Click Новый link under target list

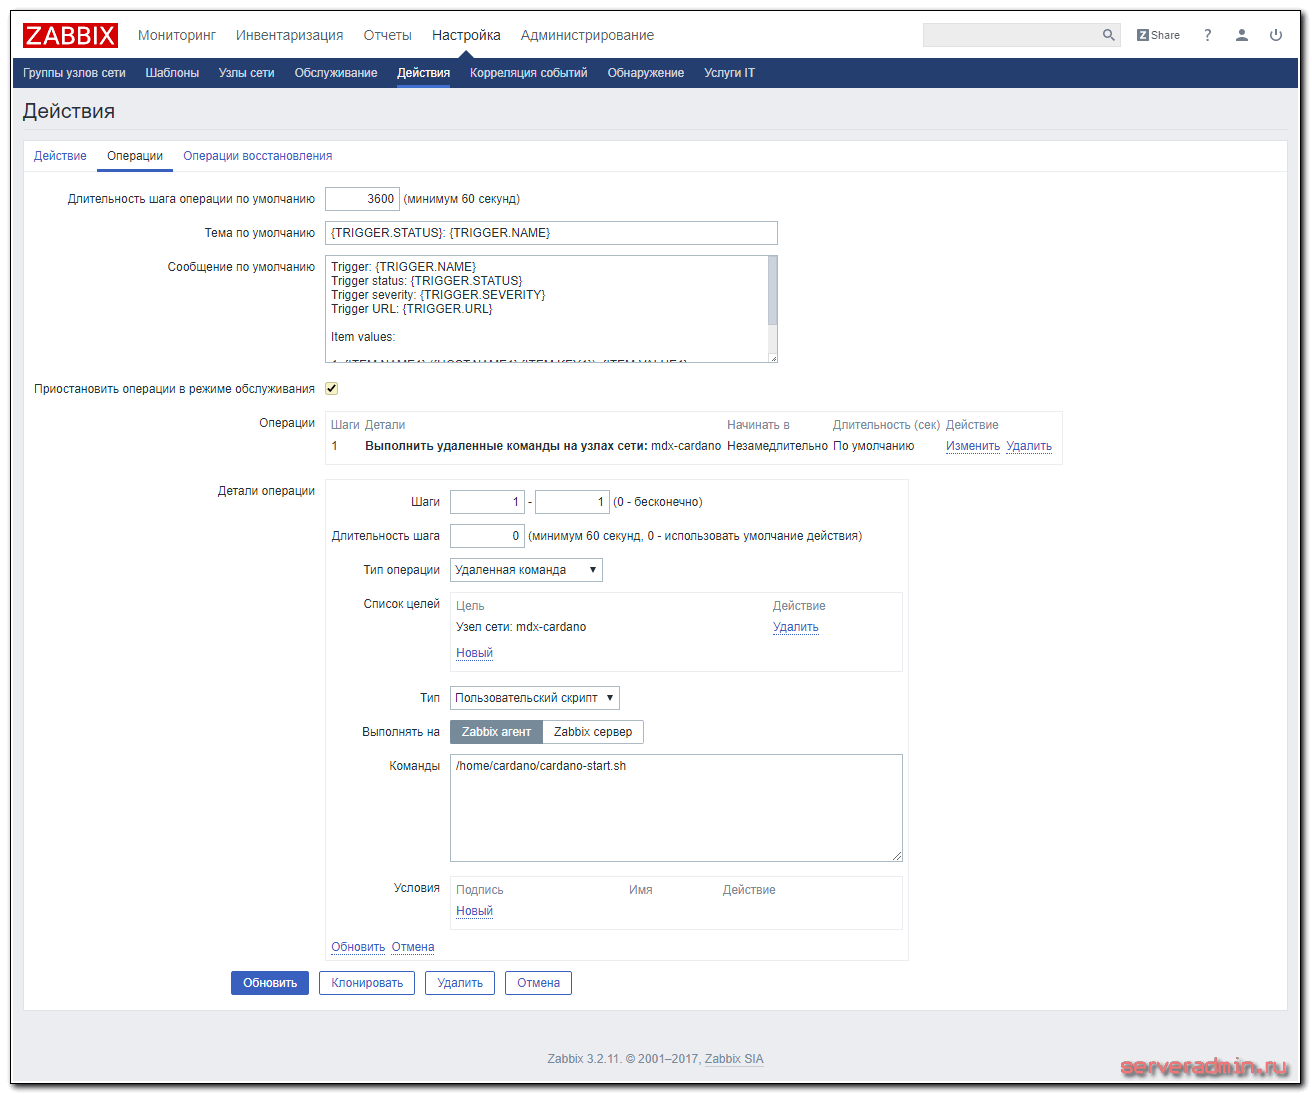point(474,653)
